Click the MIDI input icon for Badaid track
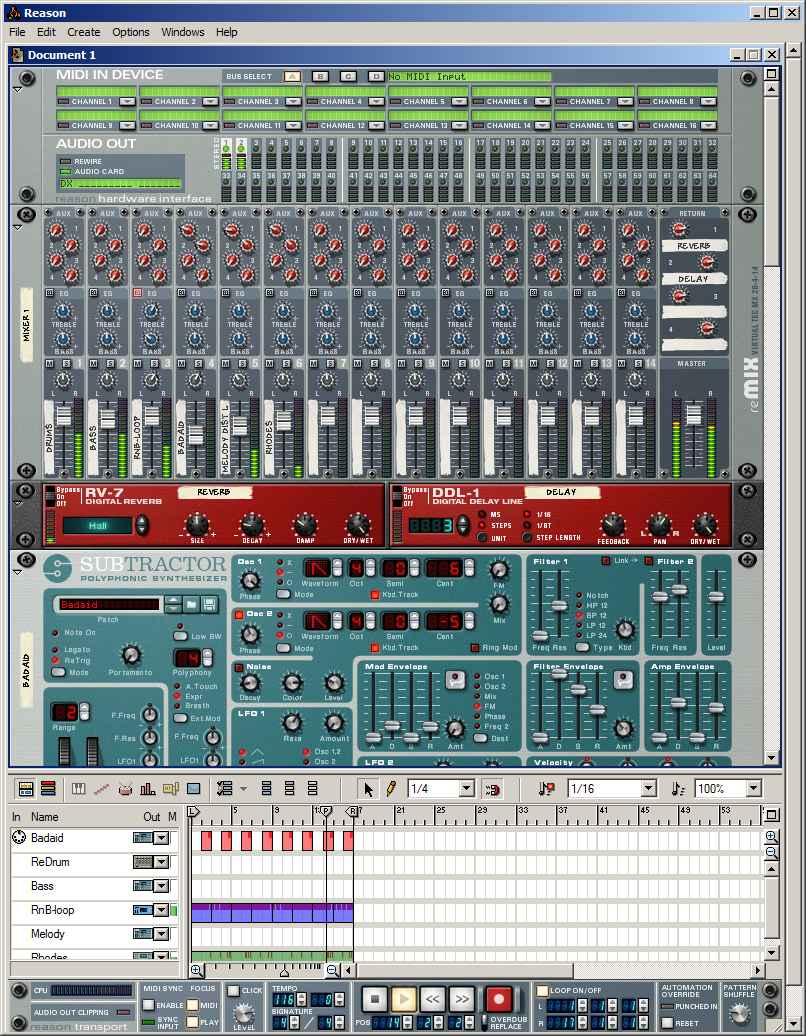This screenshot has width=806, height=1036. pos(19,838)
